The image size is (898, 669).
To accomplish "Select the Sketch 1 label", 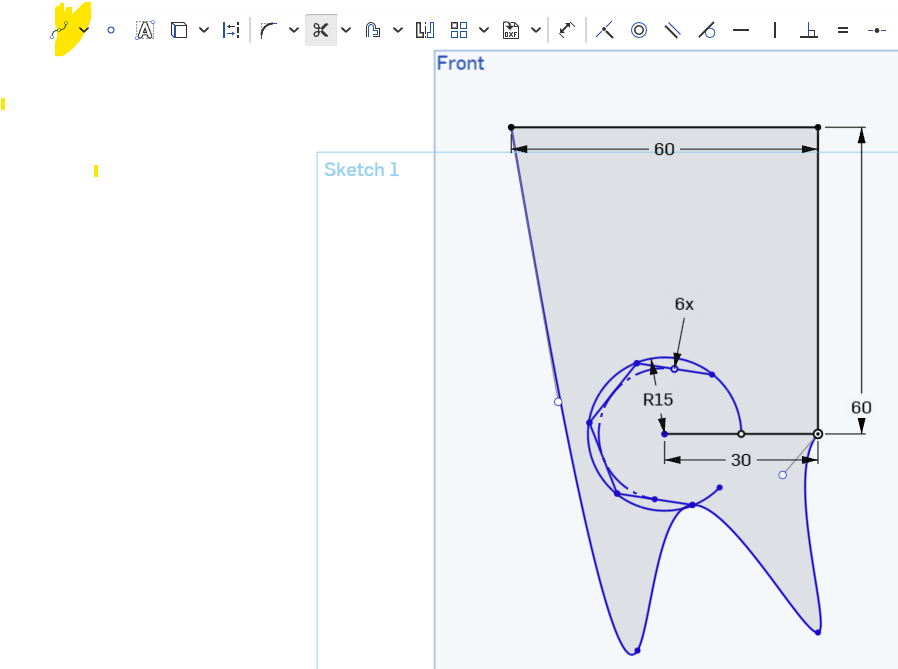I will [x=361, y=170].
